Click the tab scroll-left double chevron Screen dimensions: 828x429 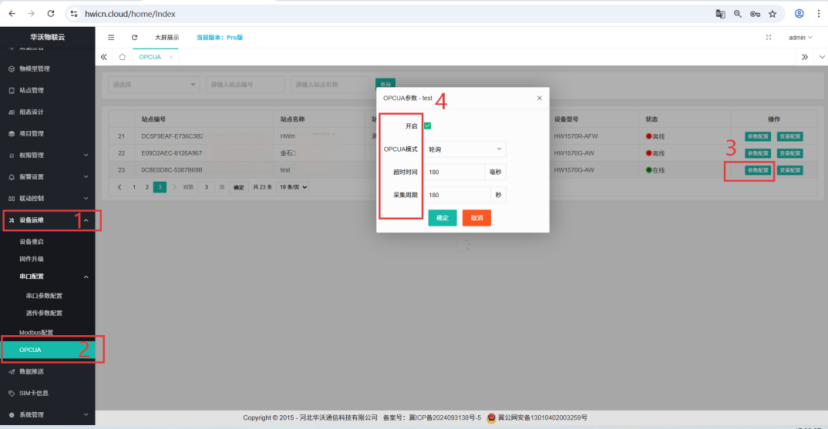pos(104,57)
